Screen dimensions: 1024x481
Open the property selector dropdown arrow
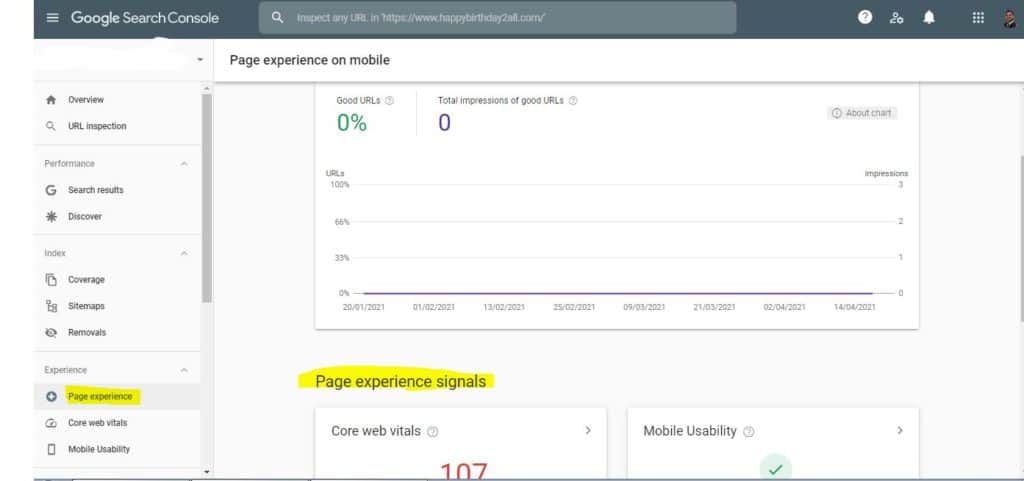pyautogui.click(x=200, y=59)
